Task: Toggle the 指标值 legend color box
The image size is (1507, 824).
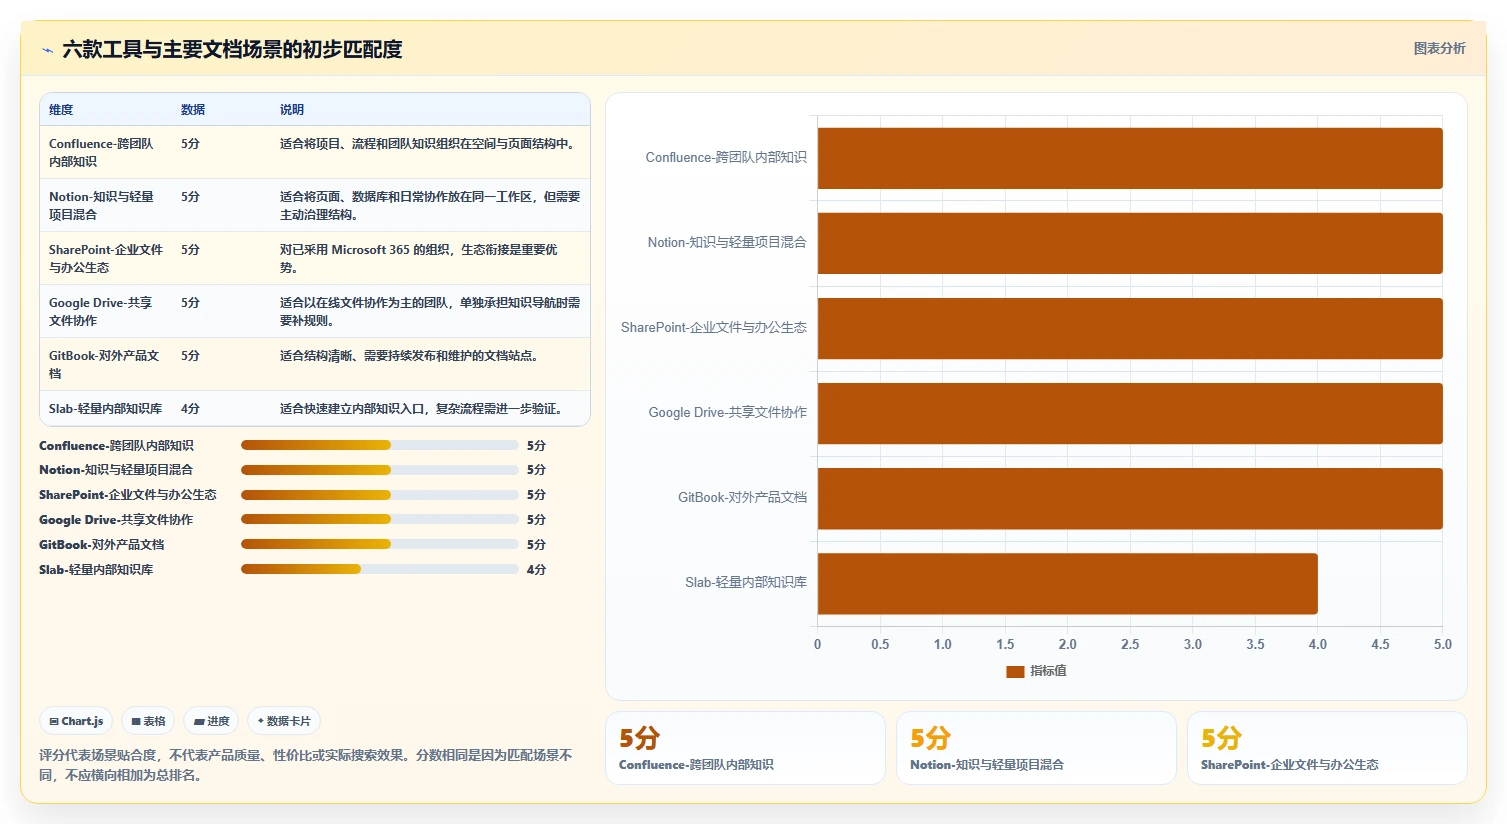Action: pyautogui.click(x=1015, y=671)
